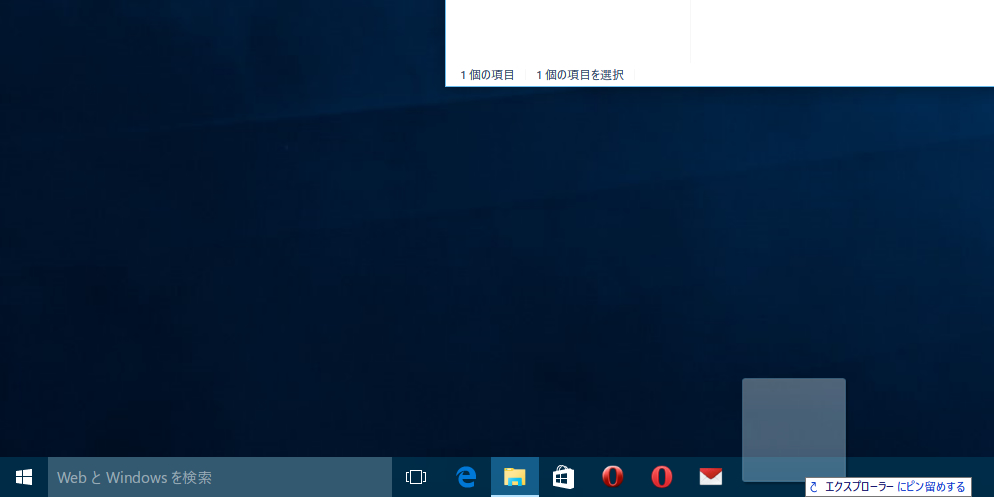Image resolution: width=994 pixels, height=497 pixels.
Task: Click the '1 個の項目' status text
Action: pos(487,75)
